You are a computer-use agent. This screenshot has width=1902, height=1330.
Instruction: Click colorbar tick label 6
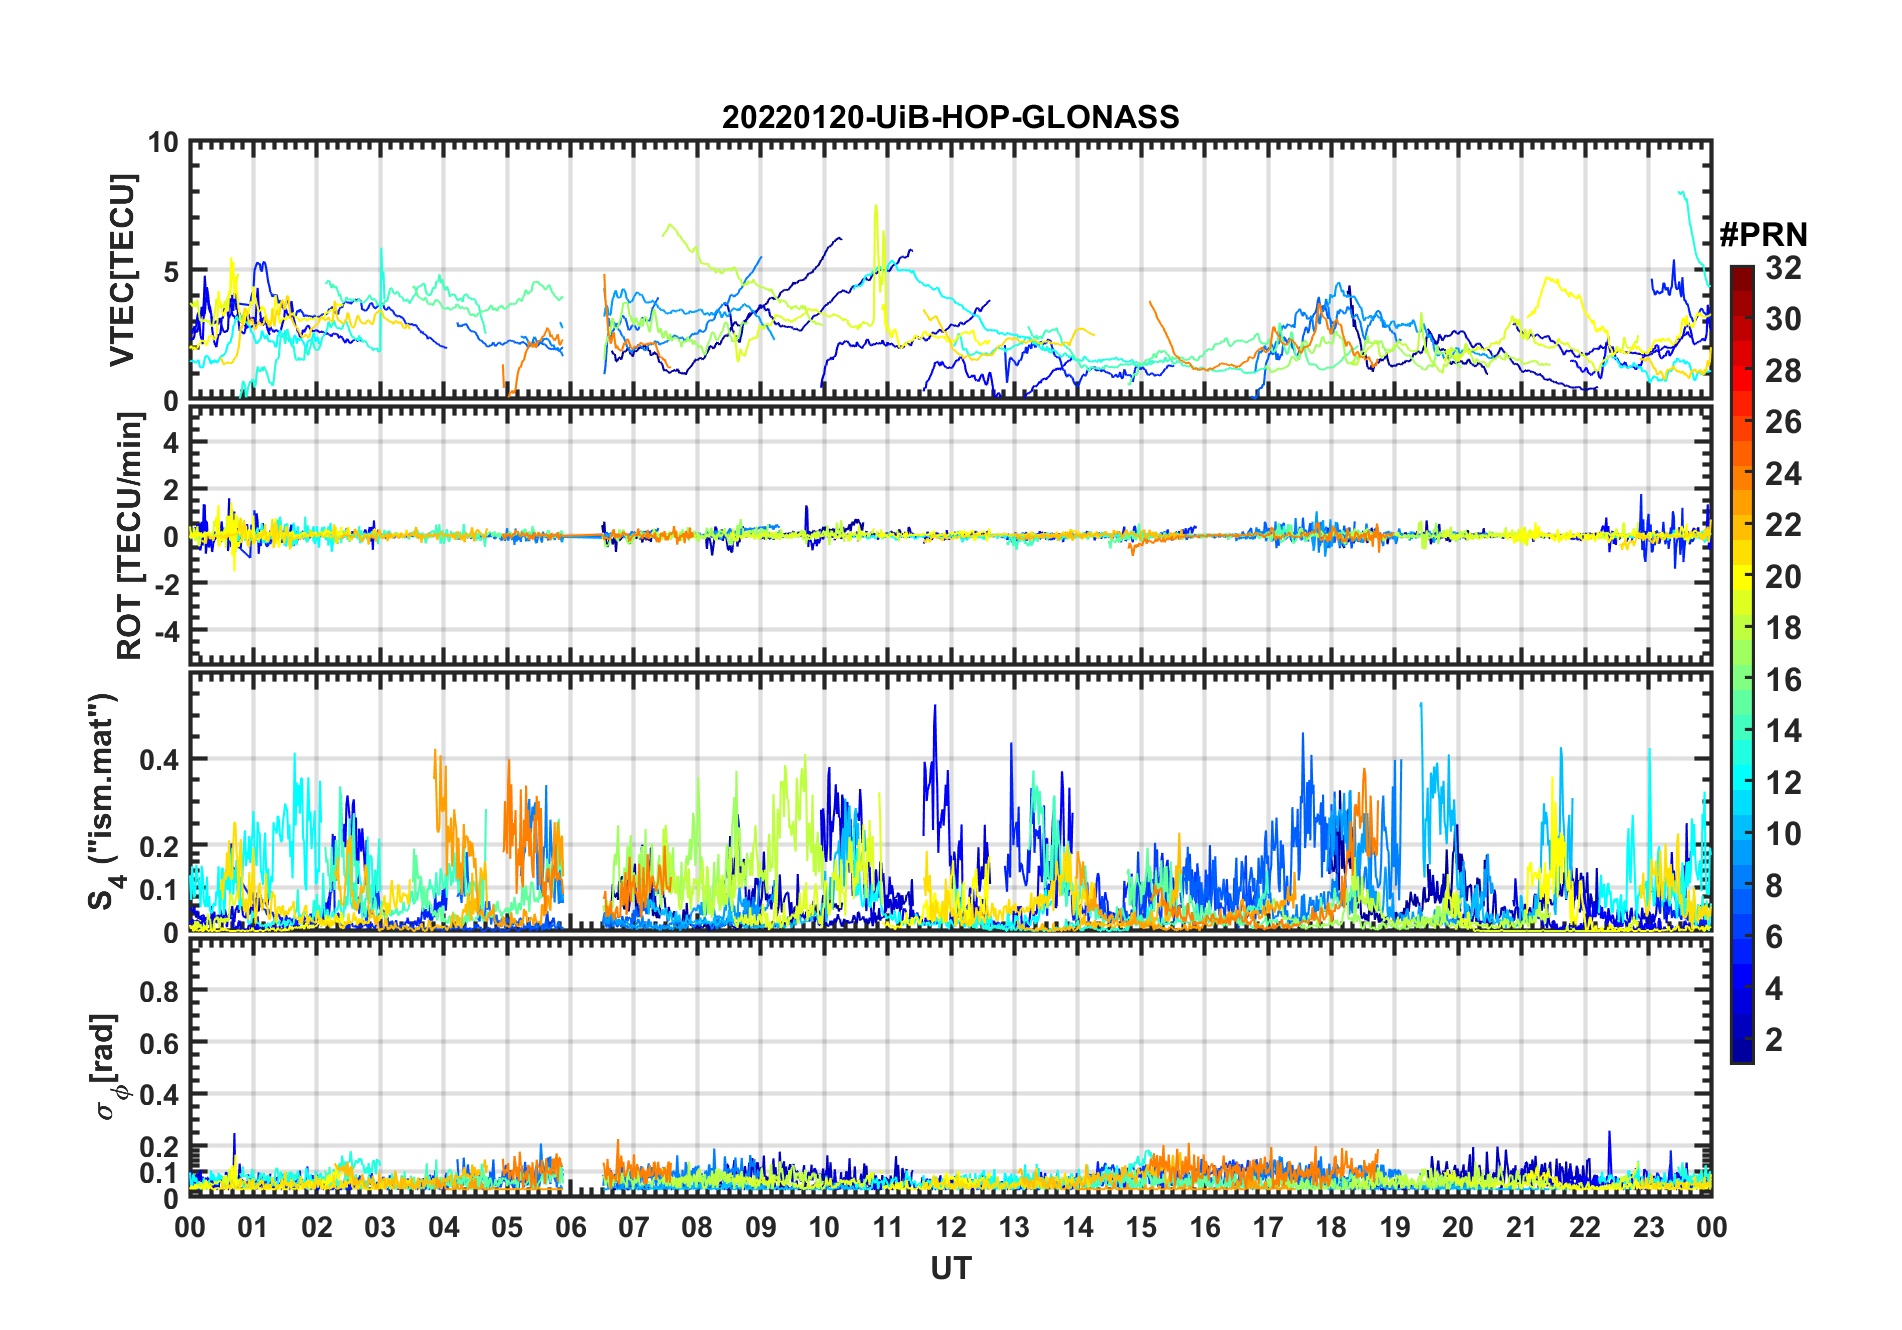(x=1774, y=937)
